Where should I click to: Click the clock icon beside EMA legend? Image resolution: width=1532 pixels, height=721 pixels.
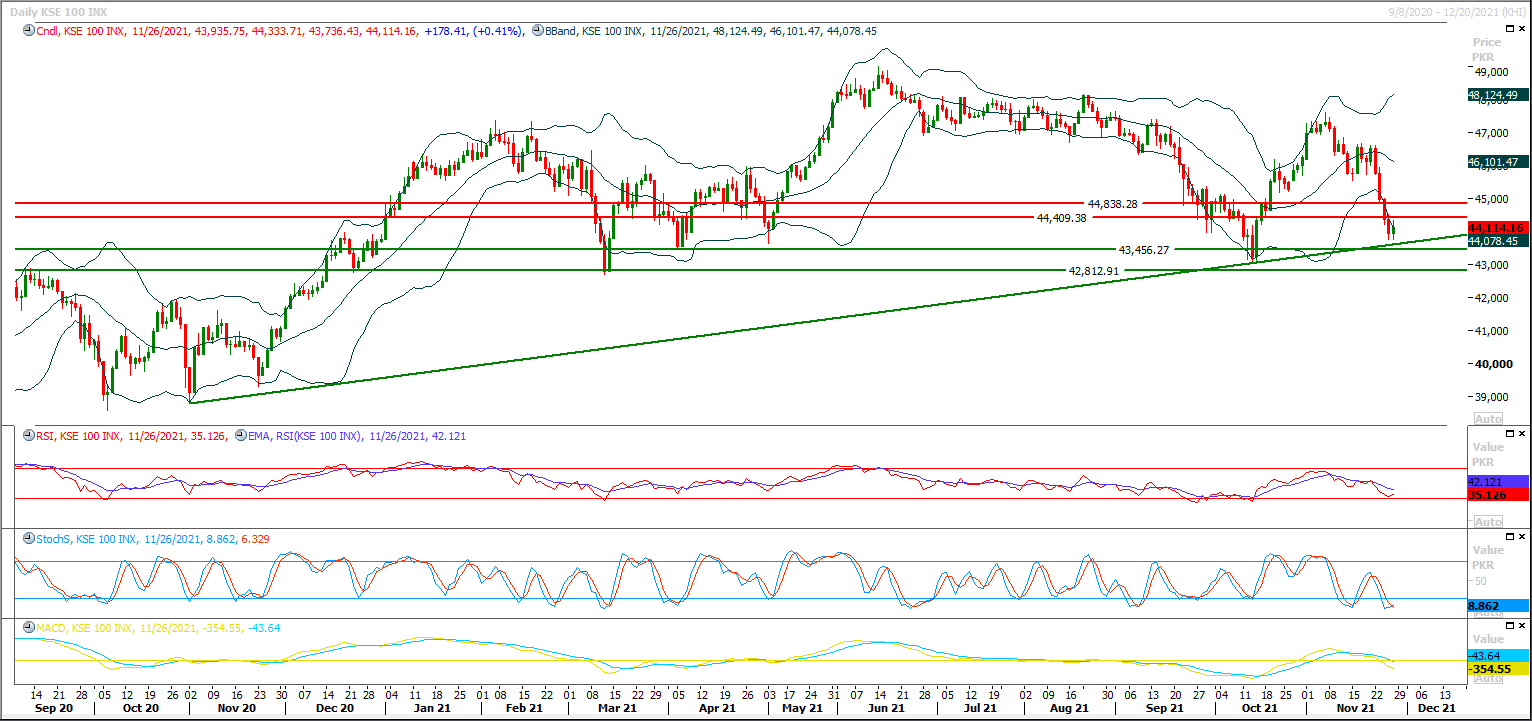(x=240, y=436)
